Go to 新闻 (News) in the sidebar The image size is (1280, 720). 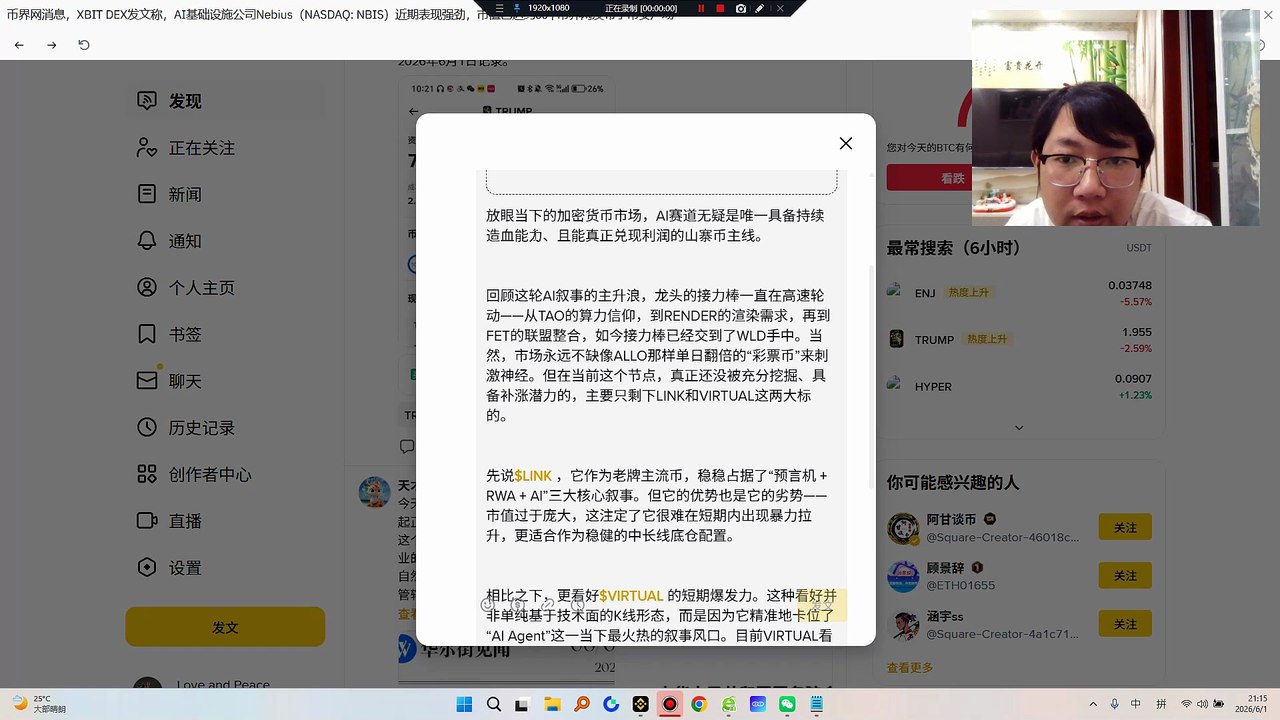[x=224, y=195]
